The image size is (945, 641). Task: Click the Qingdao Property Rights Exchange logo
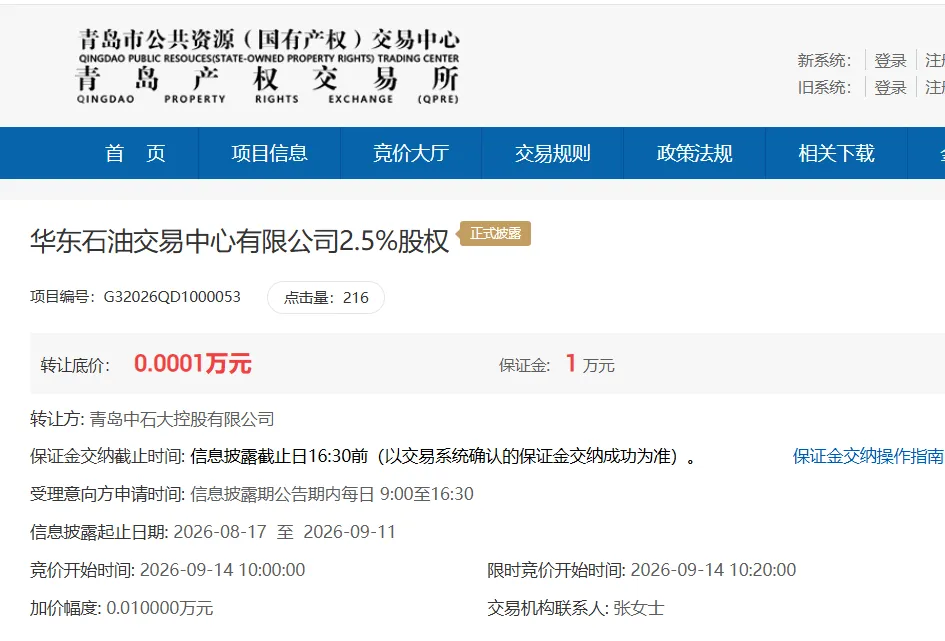(268, 67)
